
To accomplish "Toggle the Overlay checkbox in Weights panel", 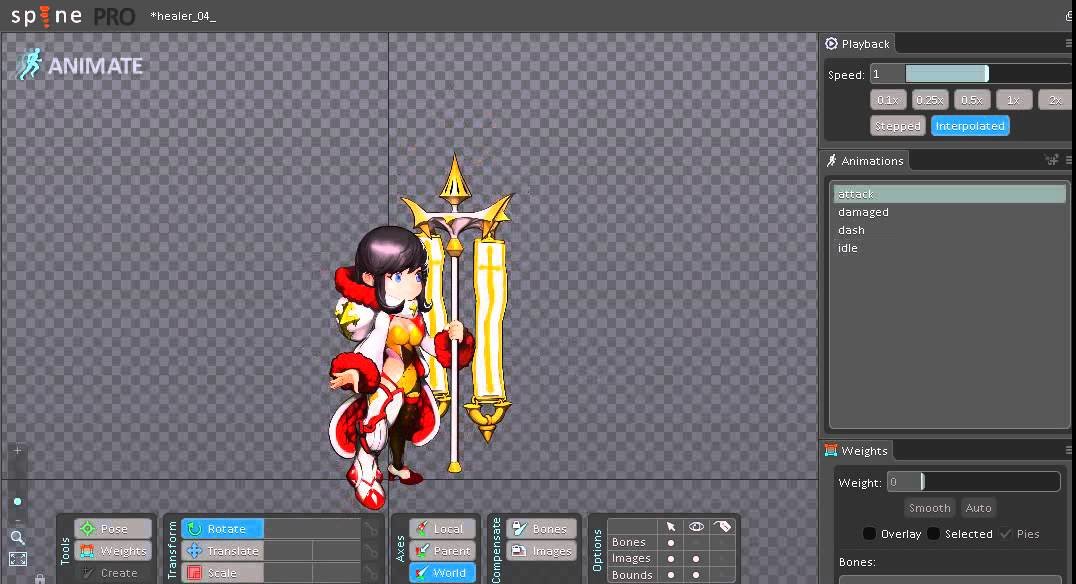I will tap(868, 533).
